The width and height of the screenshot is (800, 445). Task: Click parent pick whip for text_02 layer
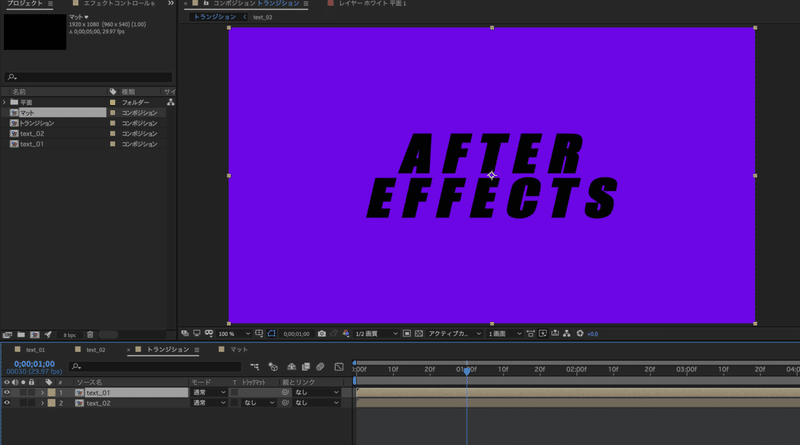tap(285, 403)
